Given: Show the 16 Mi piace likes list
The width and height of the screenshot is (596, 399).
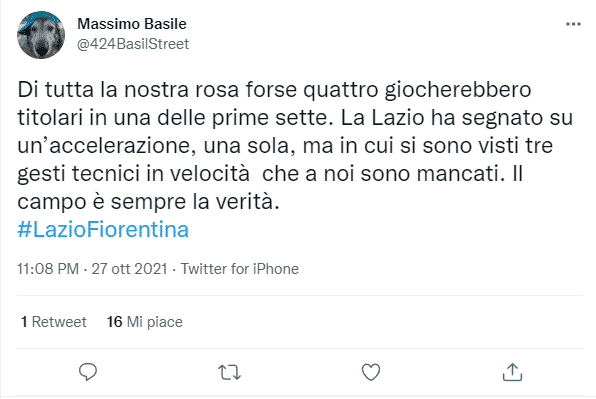Looking at the screenshot, I should [x=144, y=322].
